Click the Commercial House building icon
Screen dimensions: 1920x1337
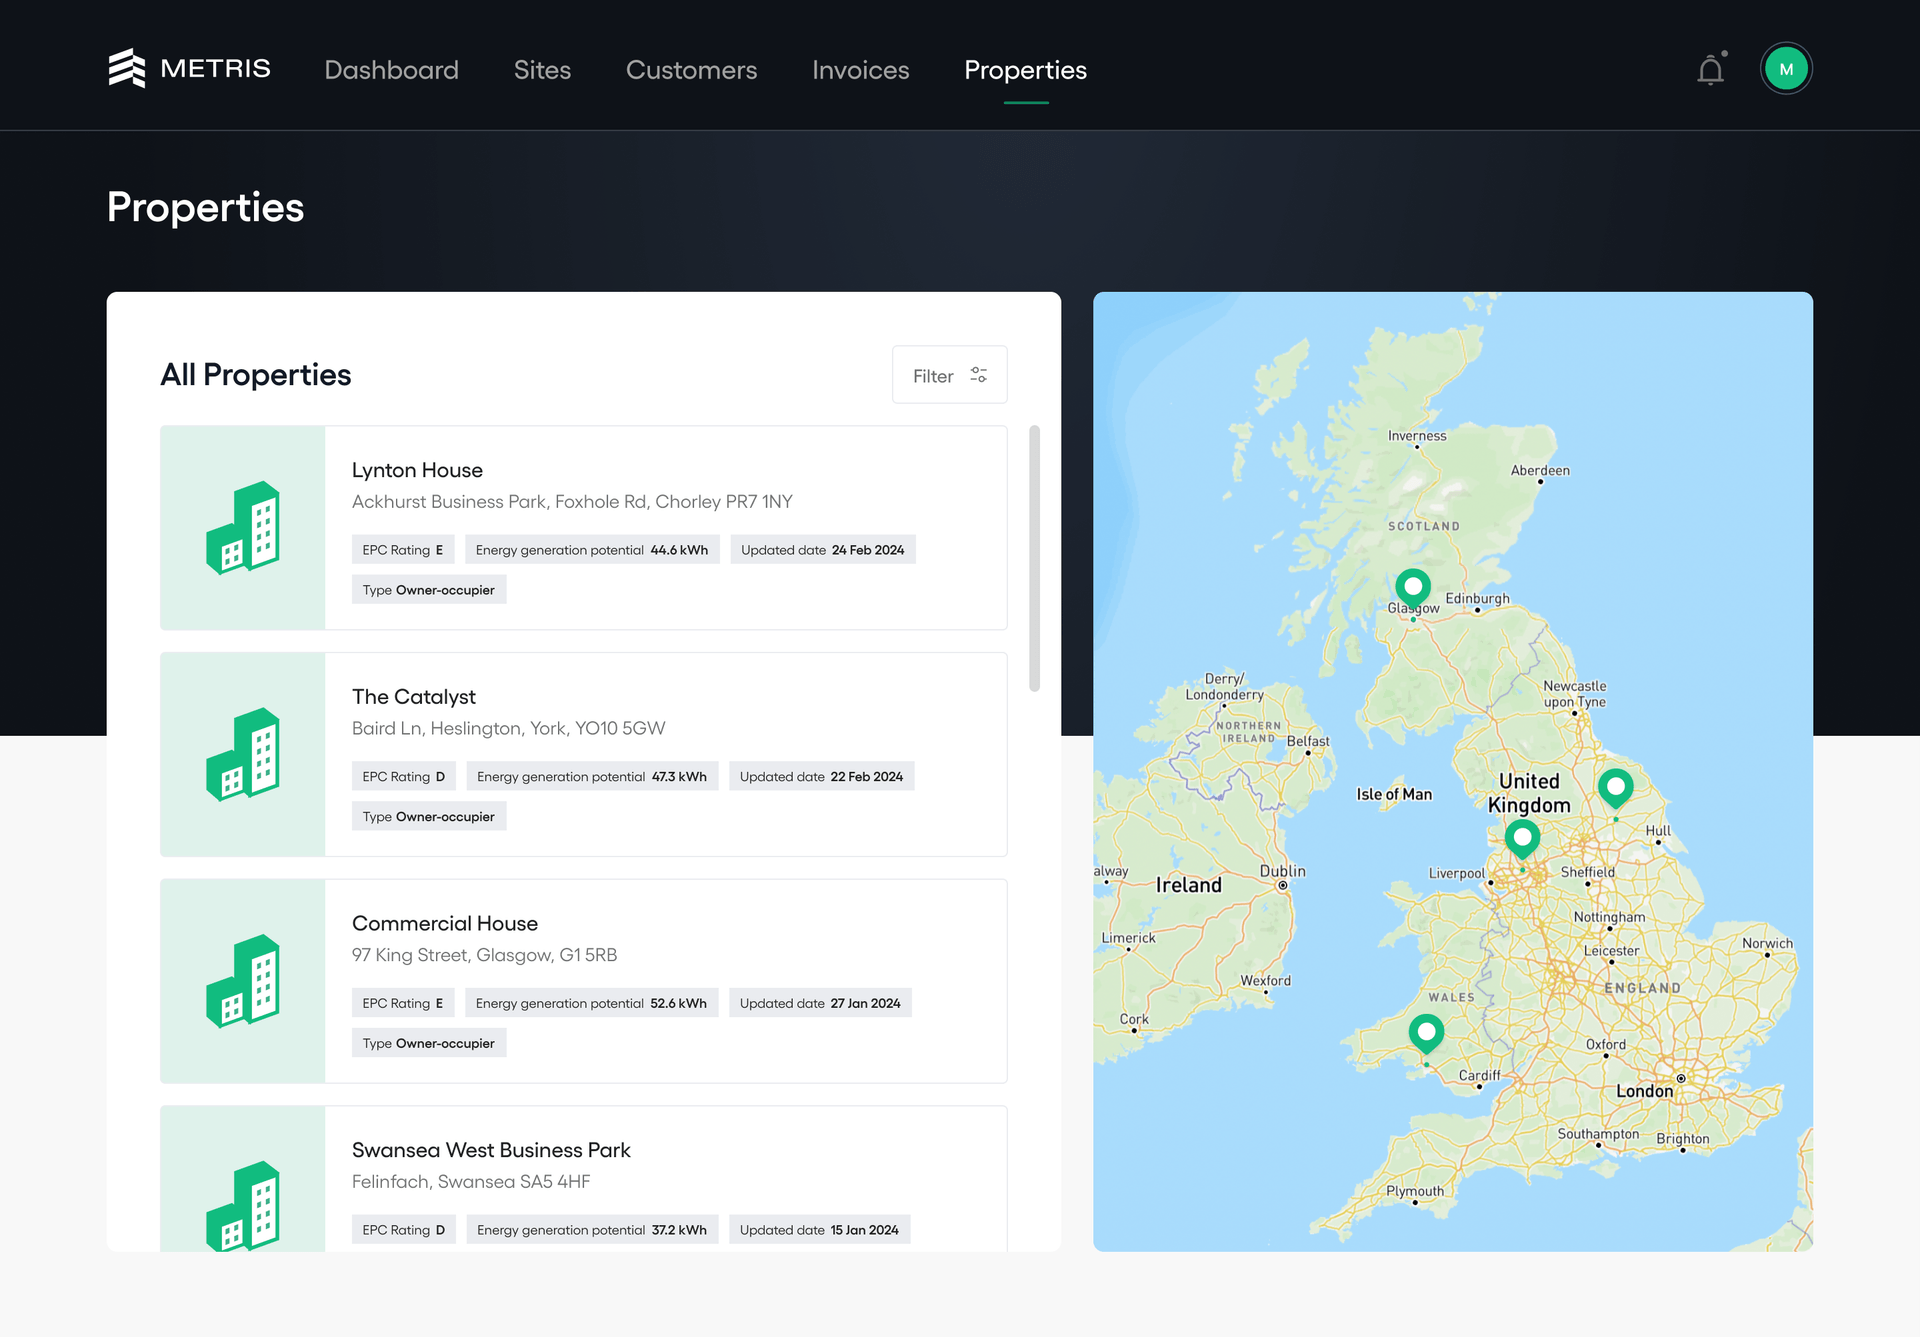pyautogui.click(x=243, y=981)
